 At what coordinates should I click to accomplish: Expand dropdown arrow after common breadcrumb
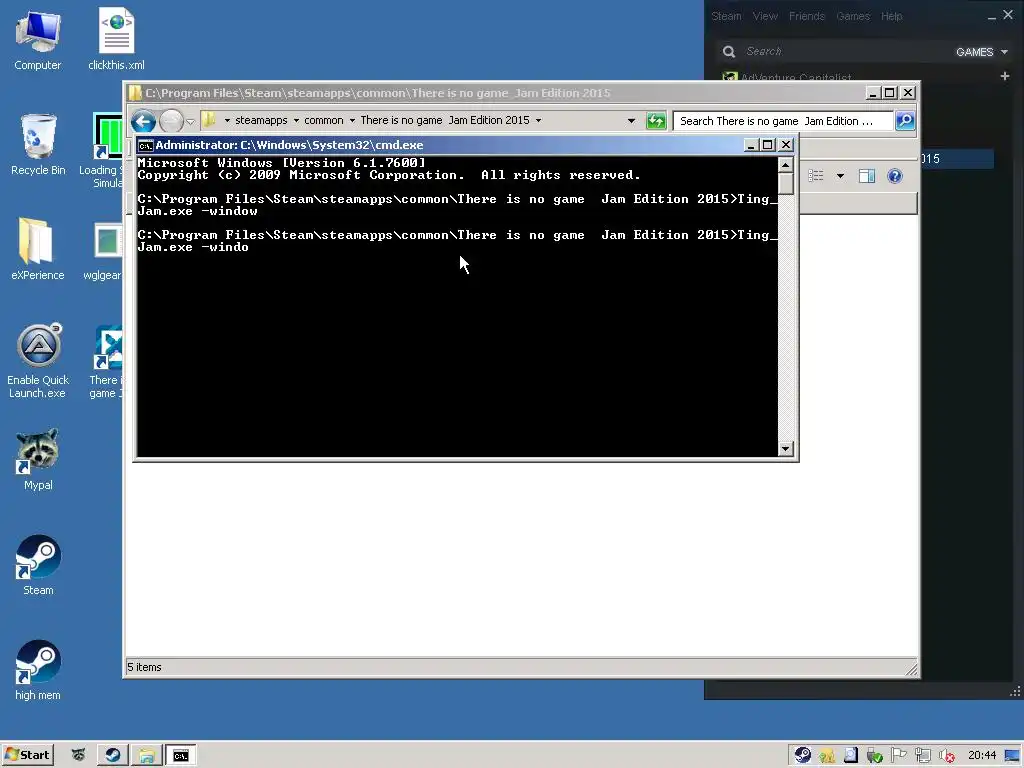click(352, 121)
